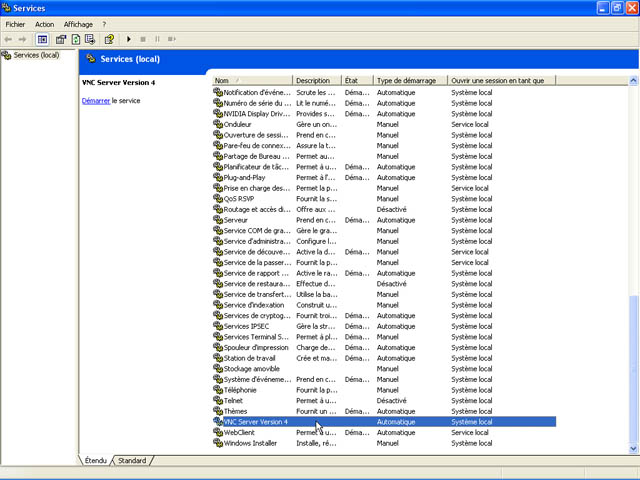The height and width of the screenshot is (480, 640).
Task: Click the Restart service toolbar icon
Action: point(172,39)
